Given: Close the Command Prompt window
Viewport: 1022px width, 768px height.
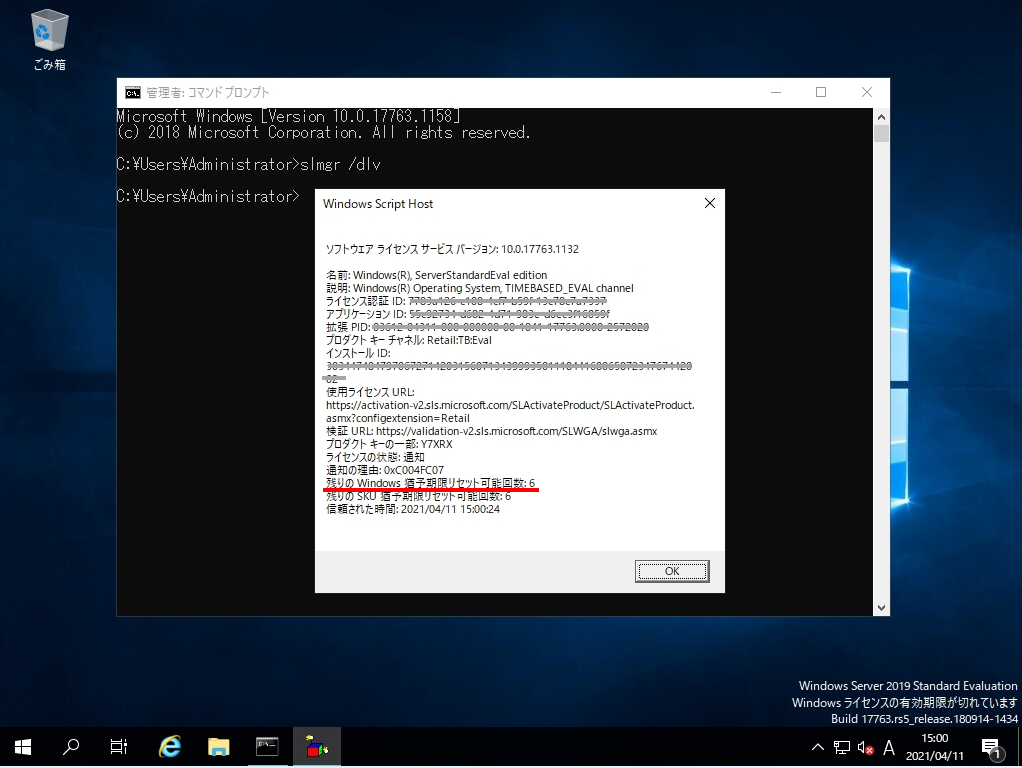Looking at the screenshot, I should [x=867, y=93].
